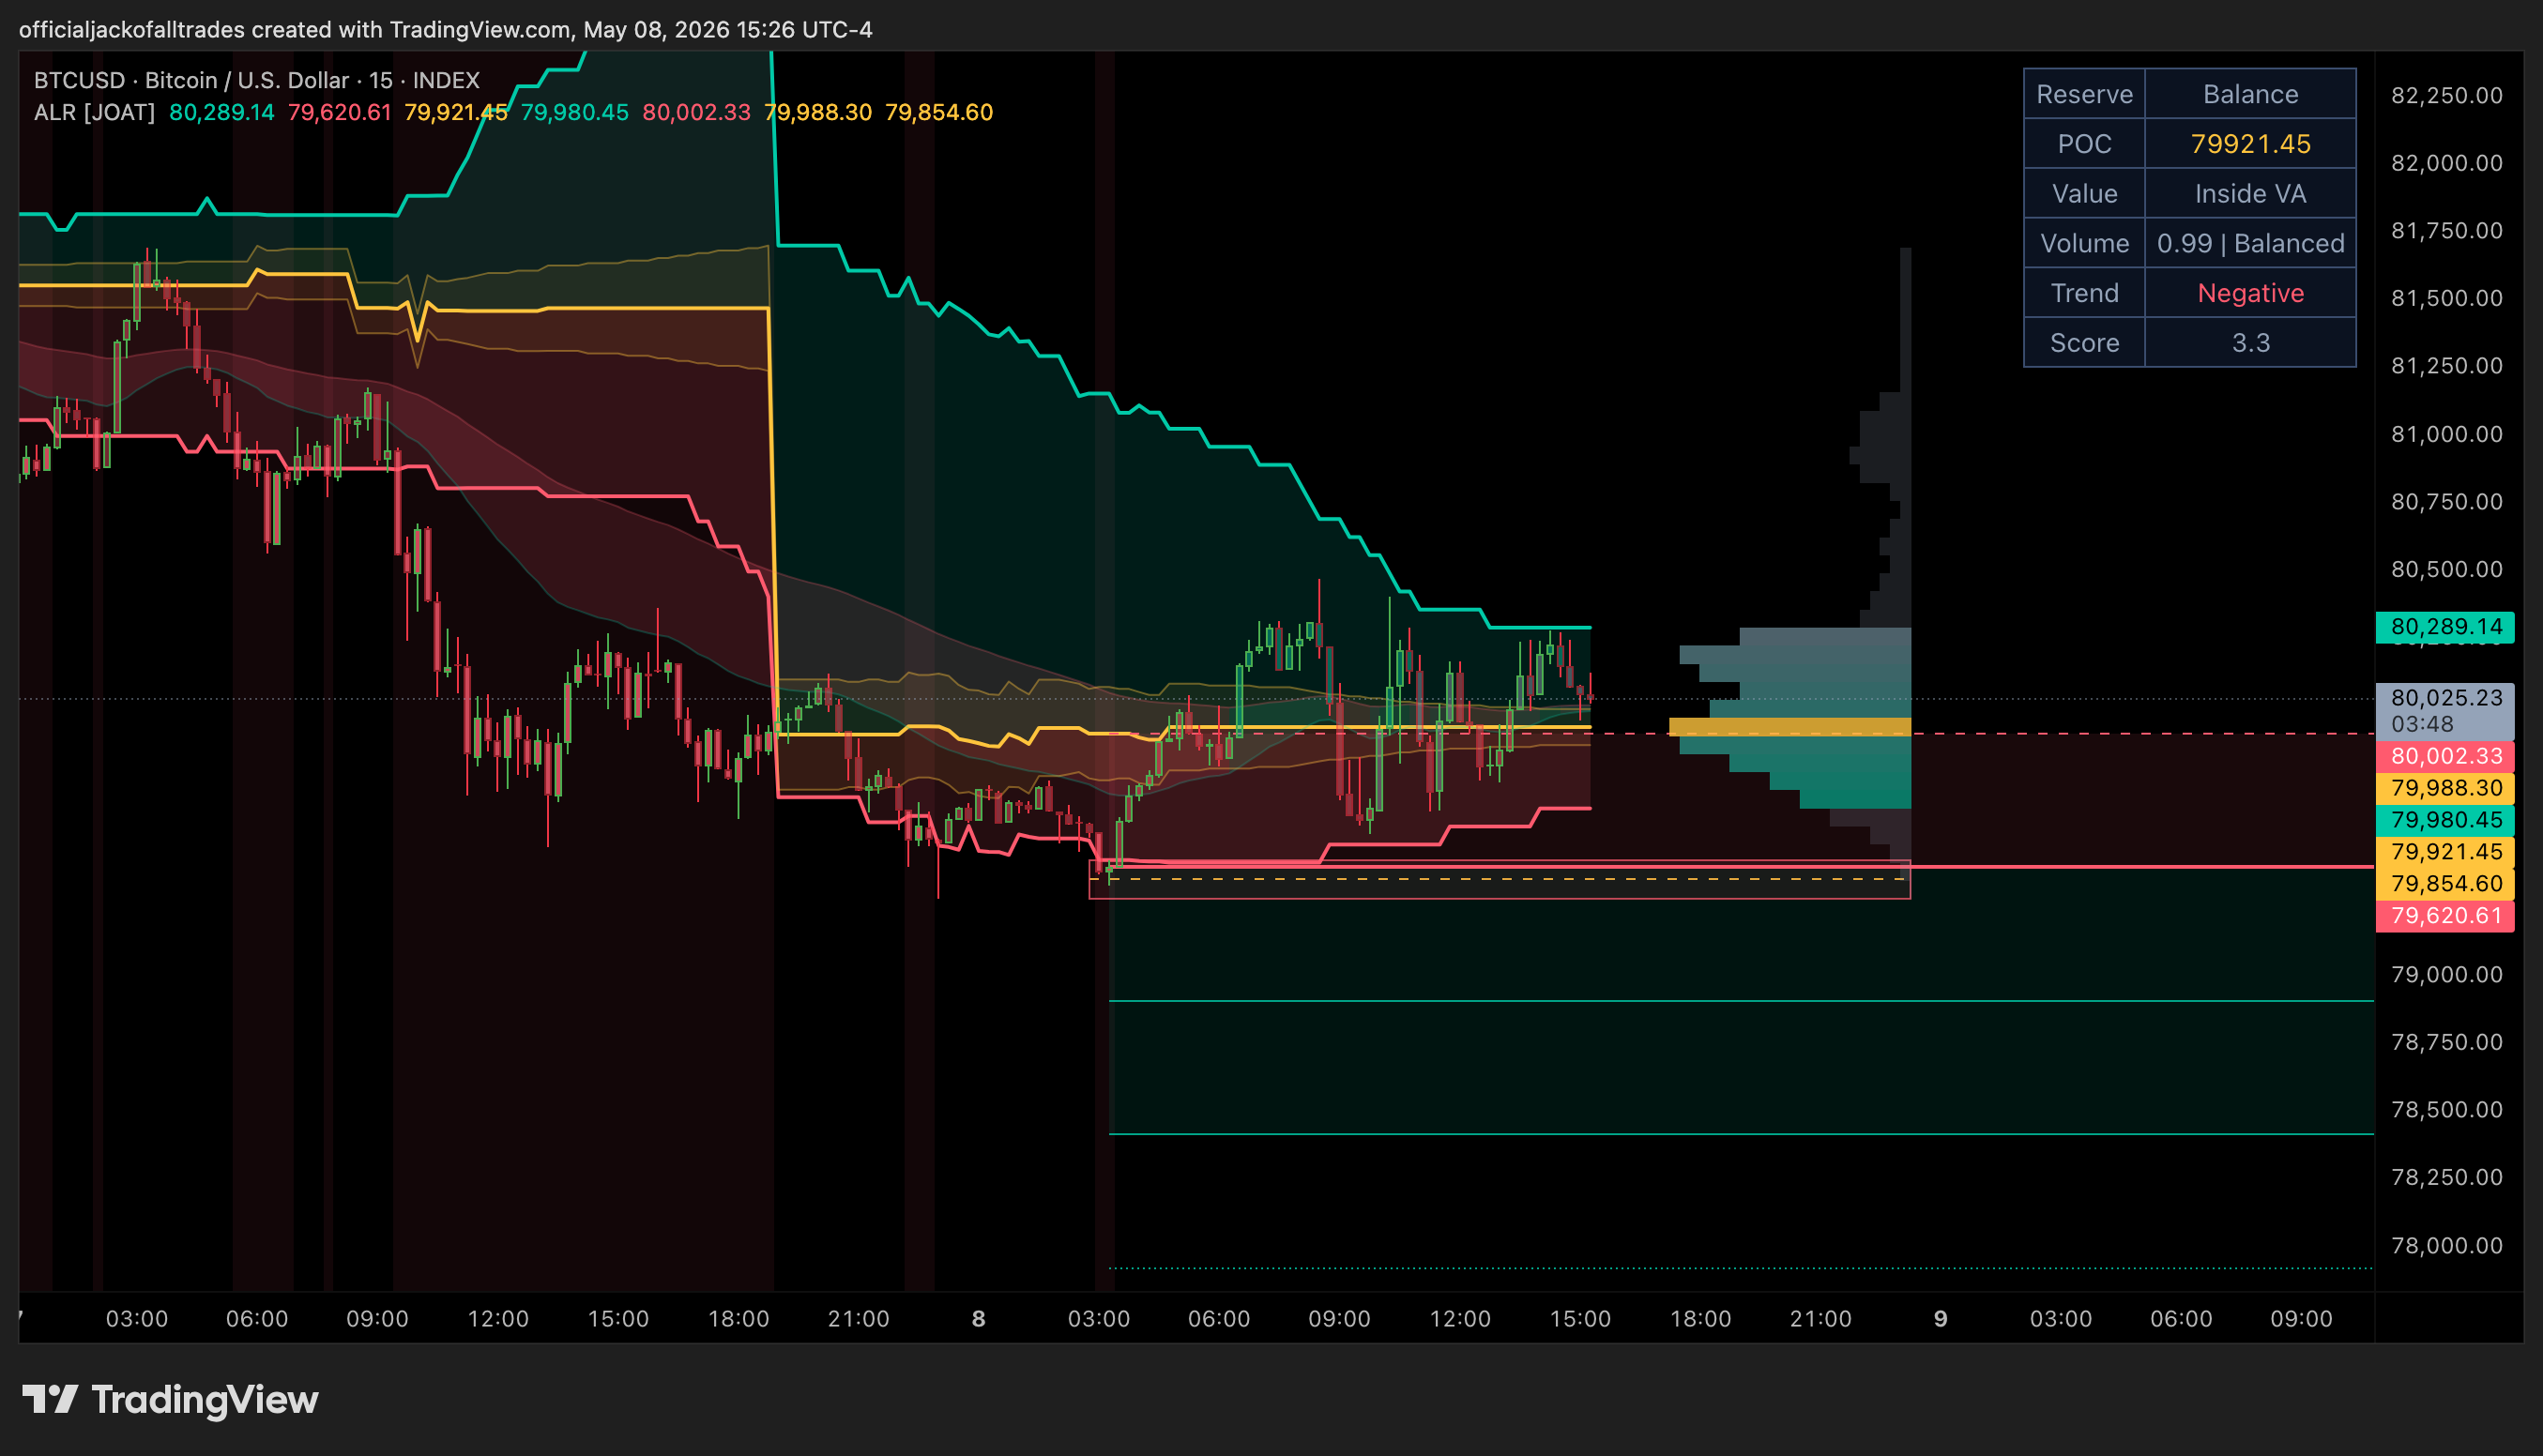Click the green 80,289.14 indicator value in the legend
2543x1456 pixels.
coord(221,112)
